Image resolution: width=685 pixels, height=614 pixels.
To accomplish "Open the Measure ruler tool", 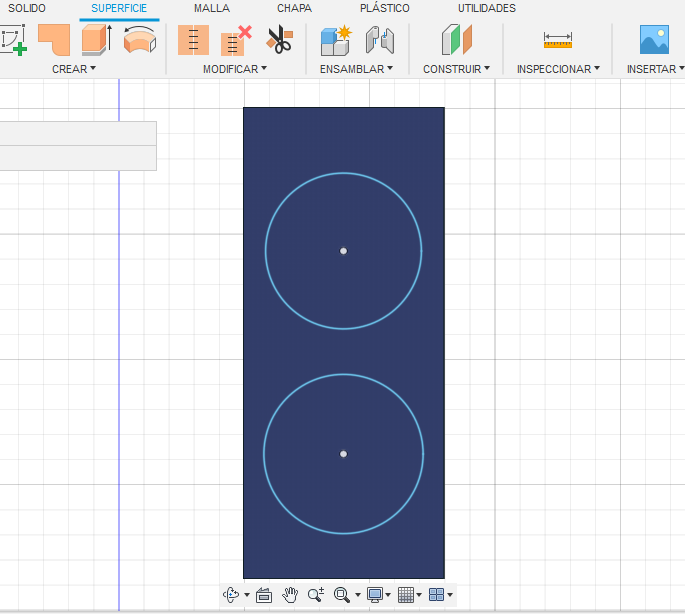I will (558, 40).
